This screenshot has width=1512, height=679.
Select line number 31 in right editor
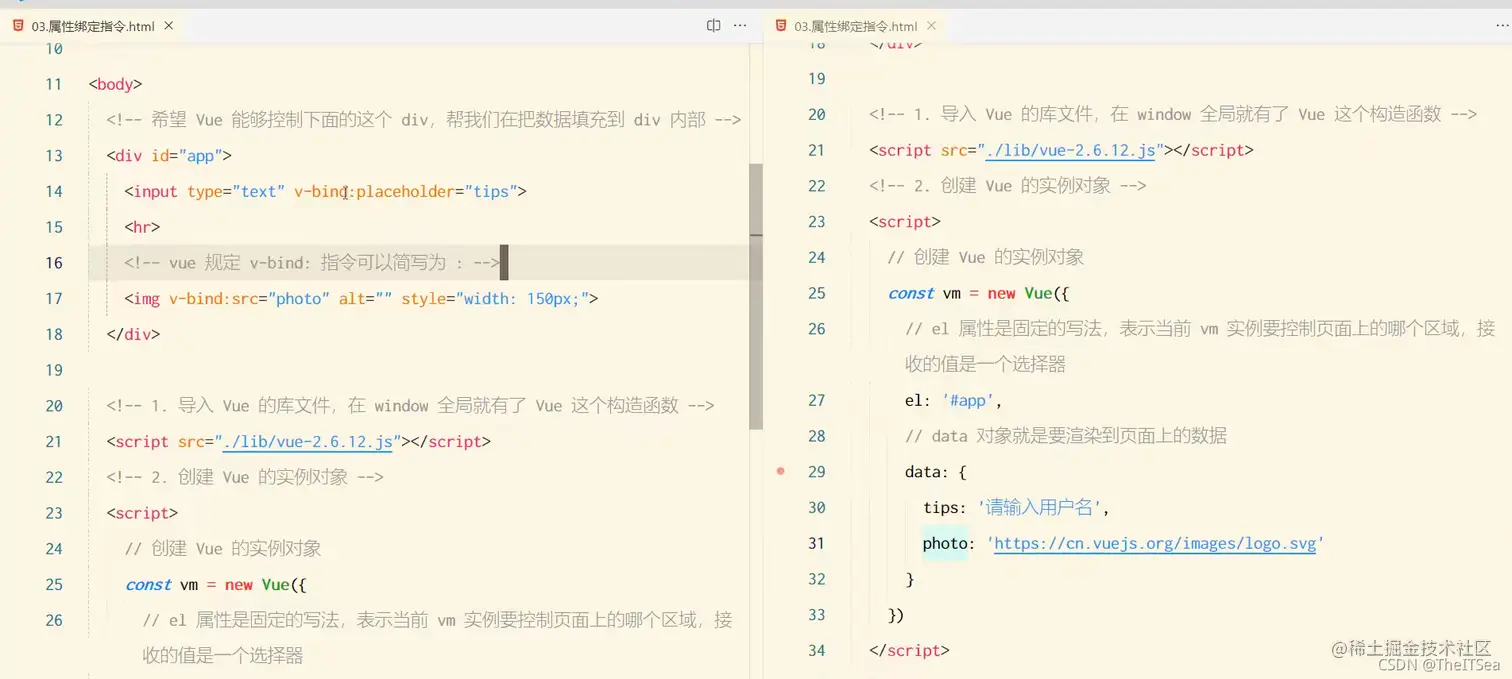(816, 543)
